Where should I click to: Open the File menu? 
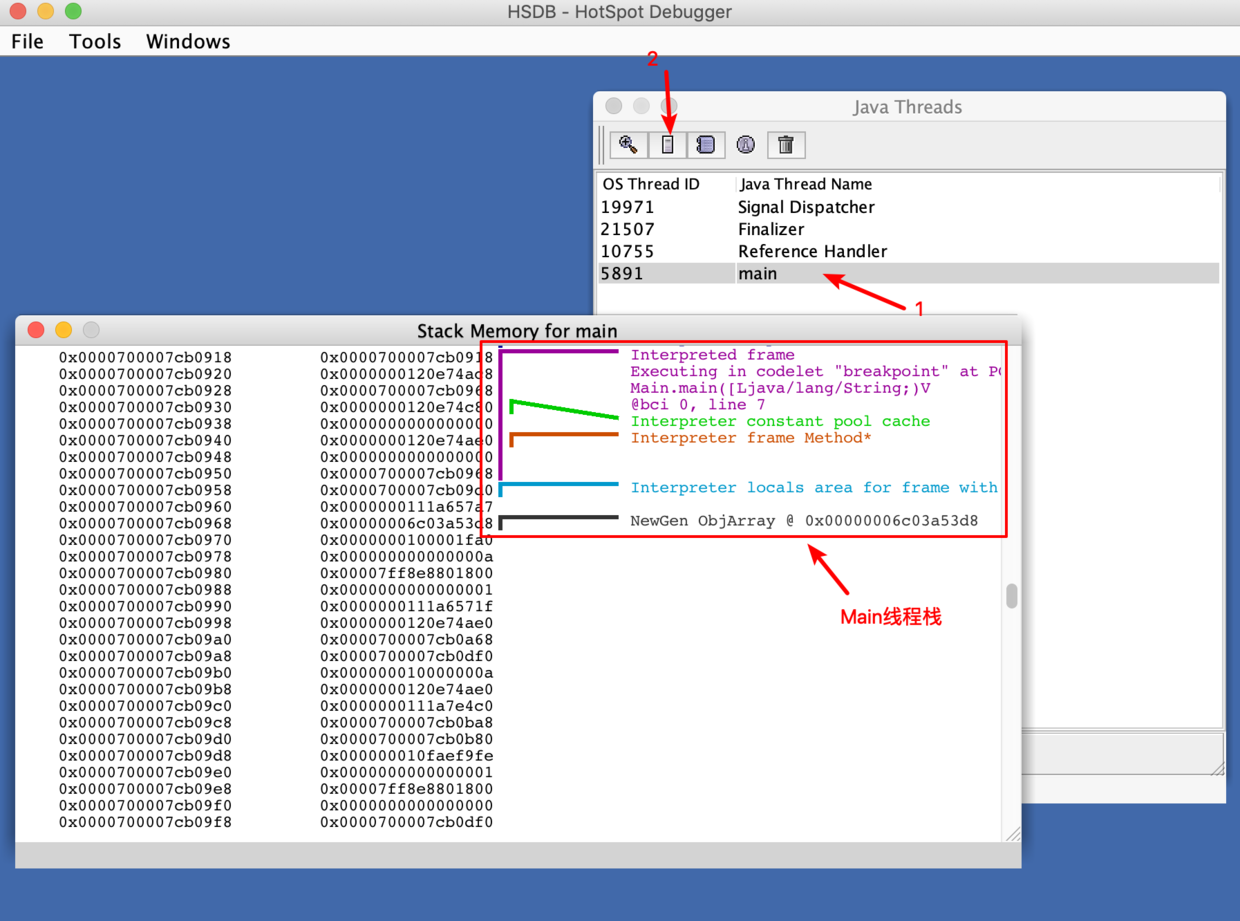coord(27,41)
